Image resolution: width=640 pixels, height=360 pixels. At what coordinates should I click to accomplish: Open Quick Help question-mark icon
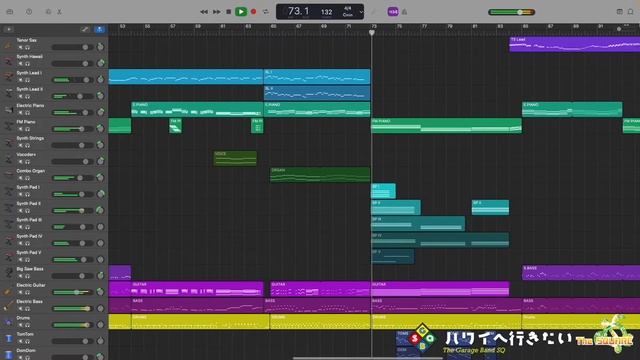[29, 12]
